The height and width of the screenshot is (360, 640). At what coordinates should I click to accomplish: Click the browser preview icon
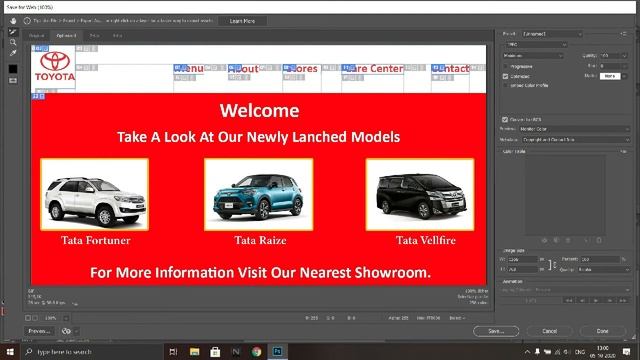click(x=66, y=331)
